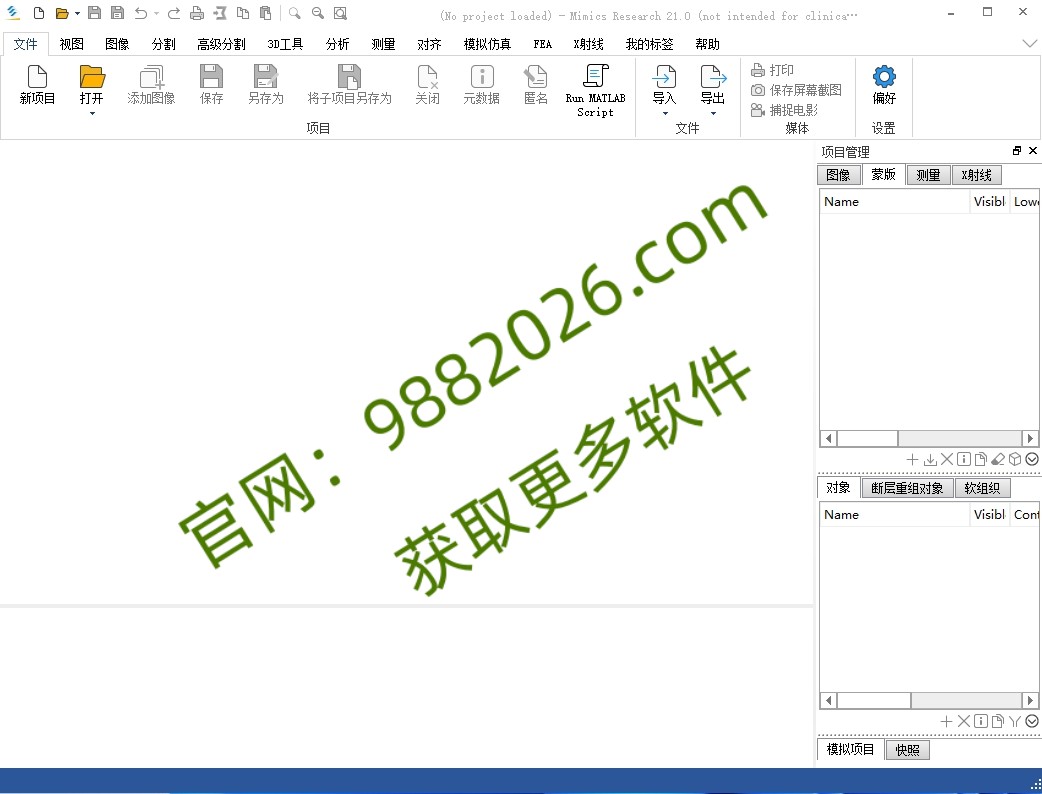This screenshot has width=1042, height=794.
Task: Click the open folder icon in quick access toolbar
Action: [62, 13]
